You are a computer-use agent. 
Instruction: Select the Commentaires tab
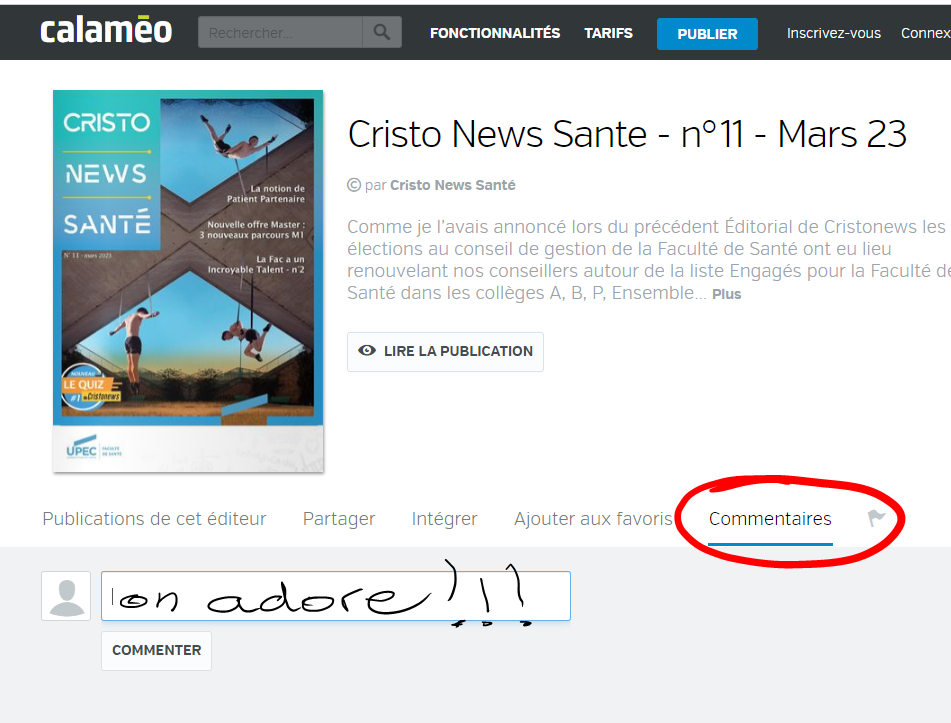point(770,519)
